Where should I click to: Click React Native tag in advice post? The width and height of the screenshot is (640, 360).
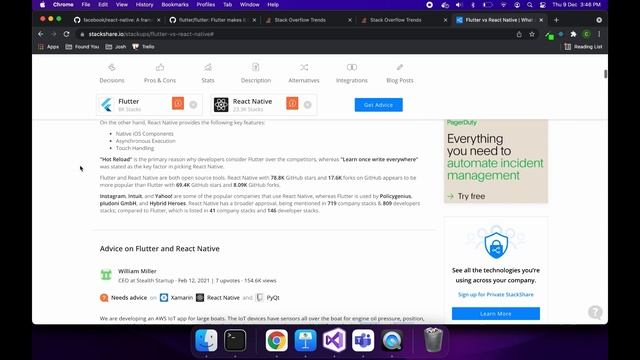(218, 298)
